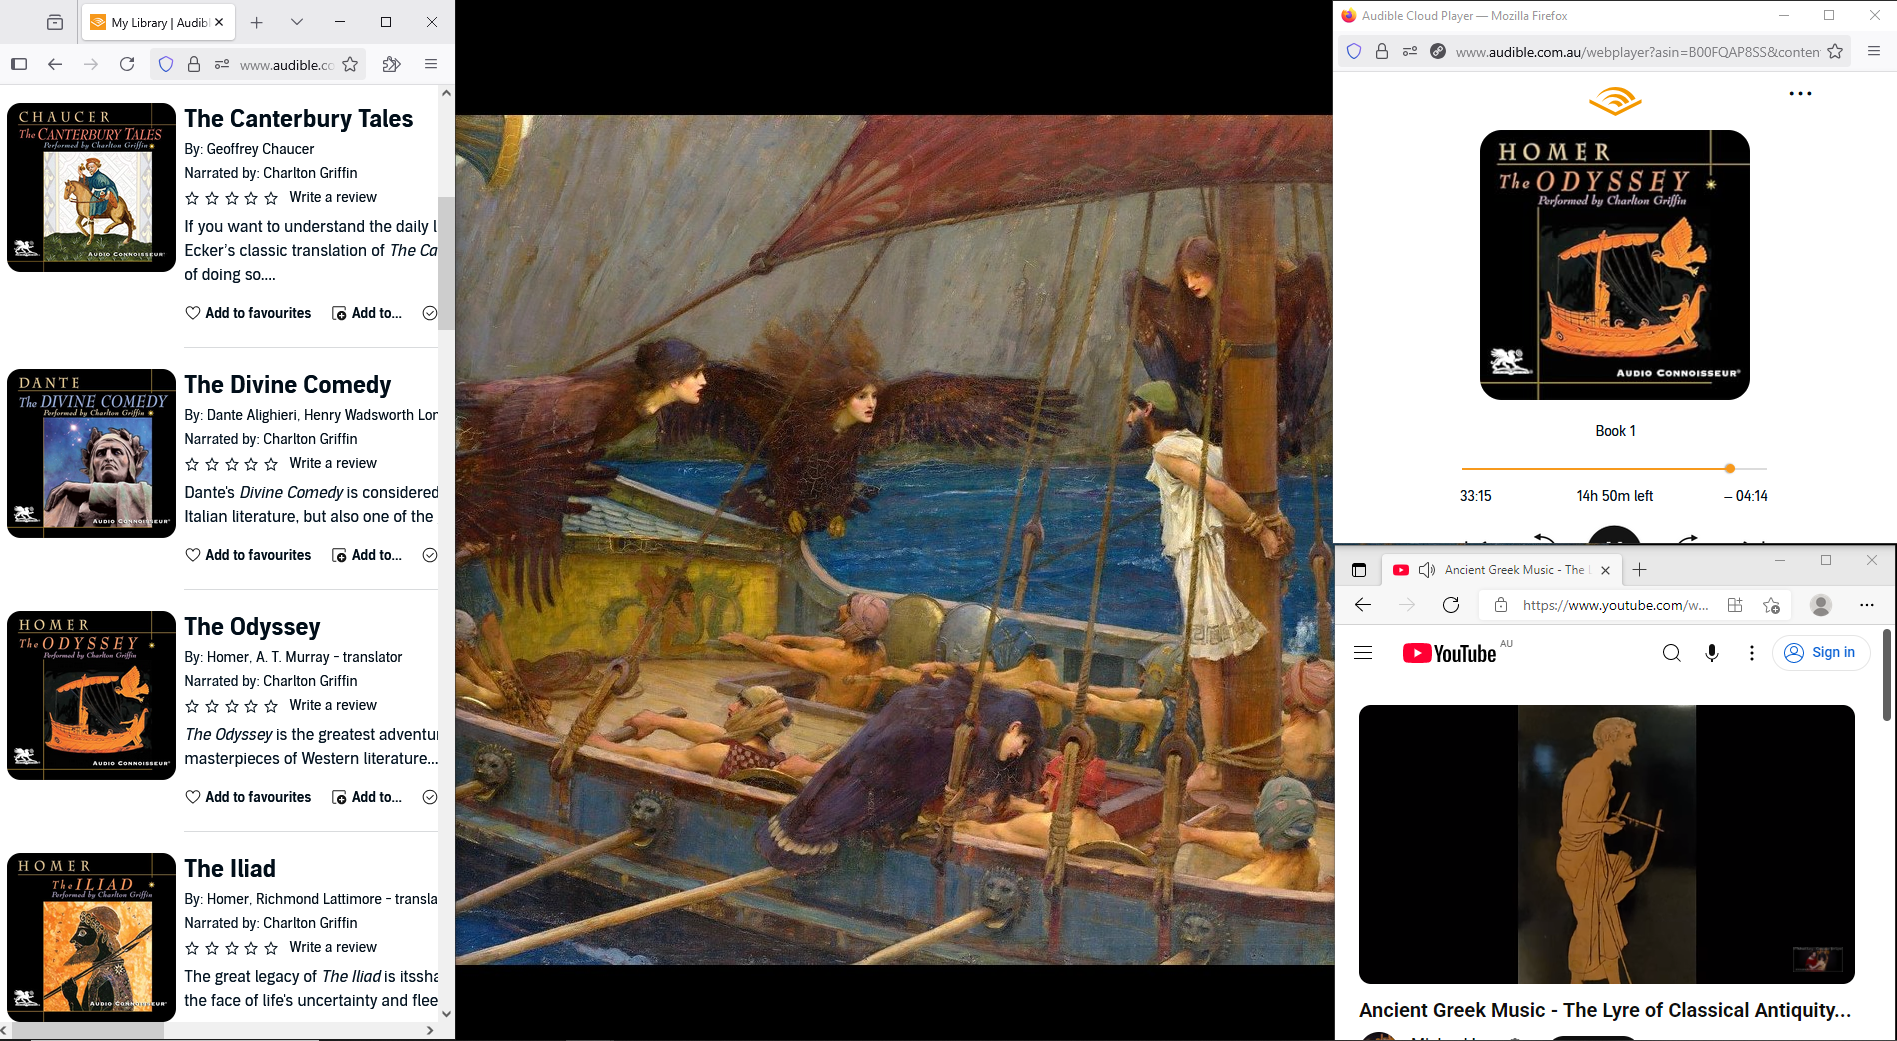1897x1041 pixels.
Task: Open the Ancient Greek lyre video thumbnail
Action: (1606, 844)
